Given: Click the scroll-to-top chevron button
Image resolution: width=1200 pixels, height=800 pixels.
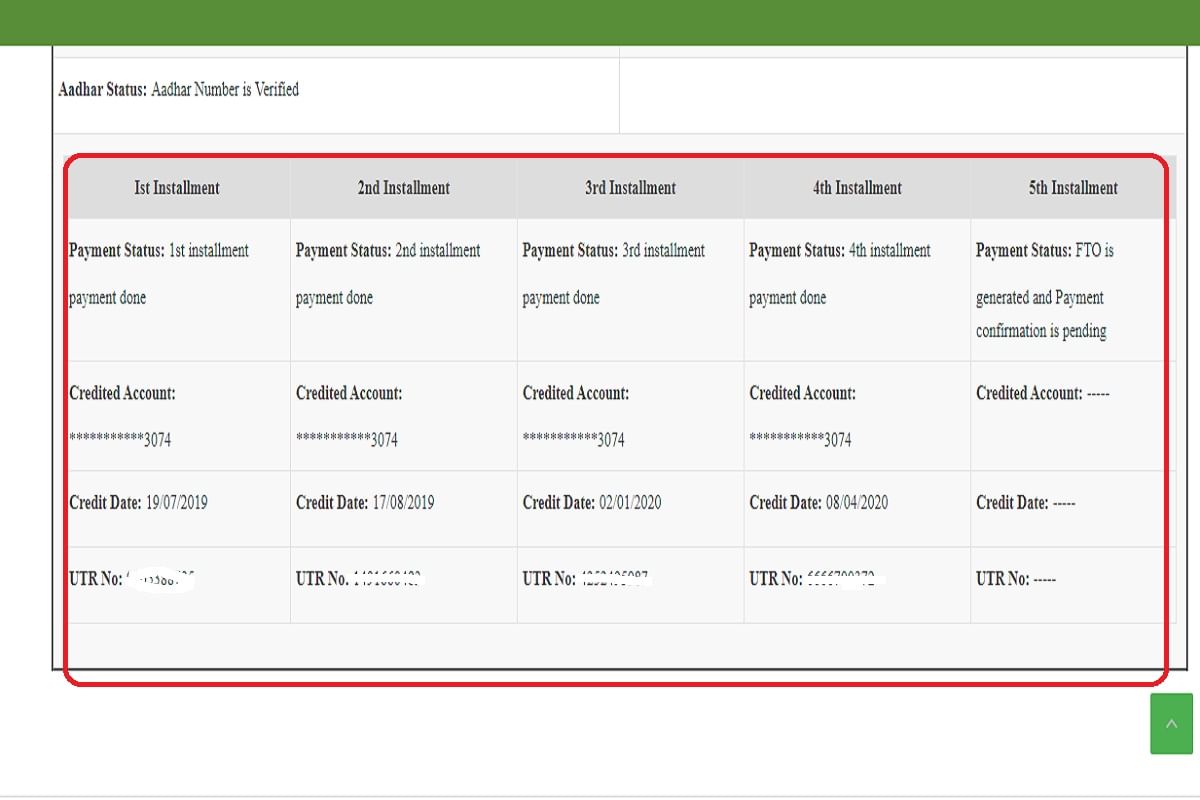Looking at the screenshot, I should 1171,722.
